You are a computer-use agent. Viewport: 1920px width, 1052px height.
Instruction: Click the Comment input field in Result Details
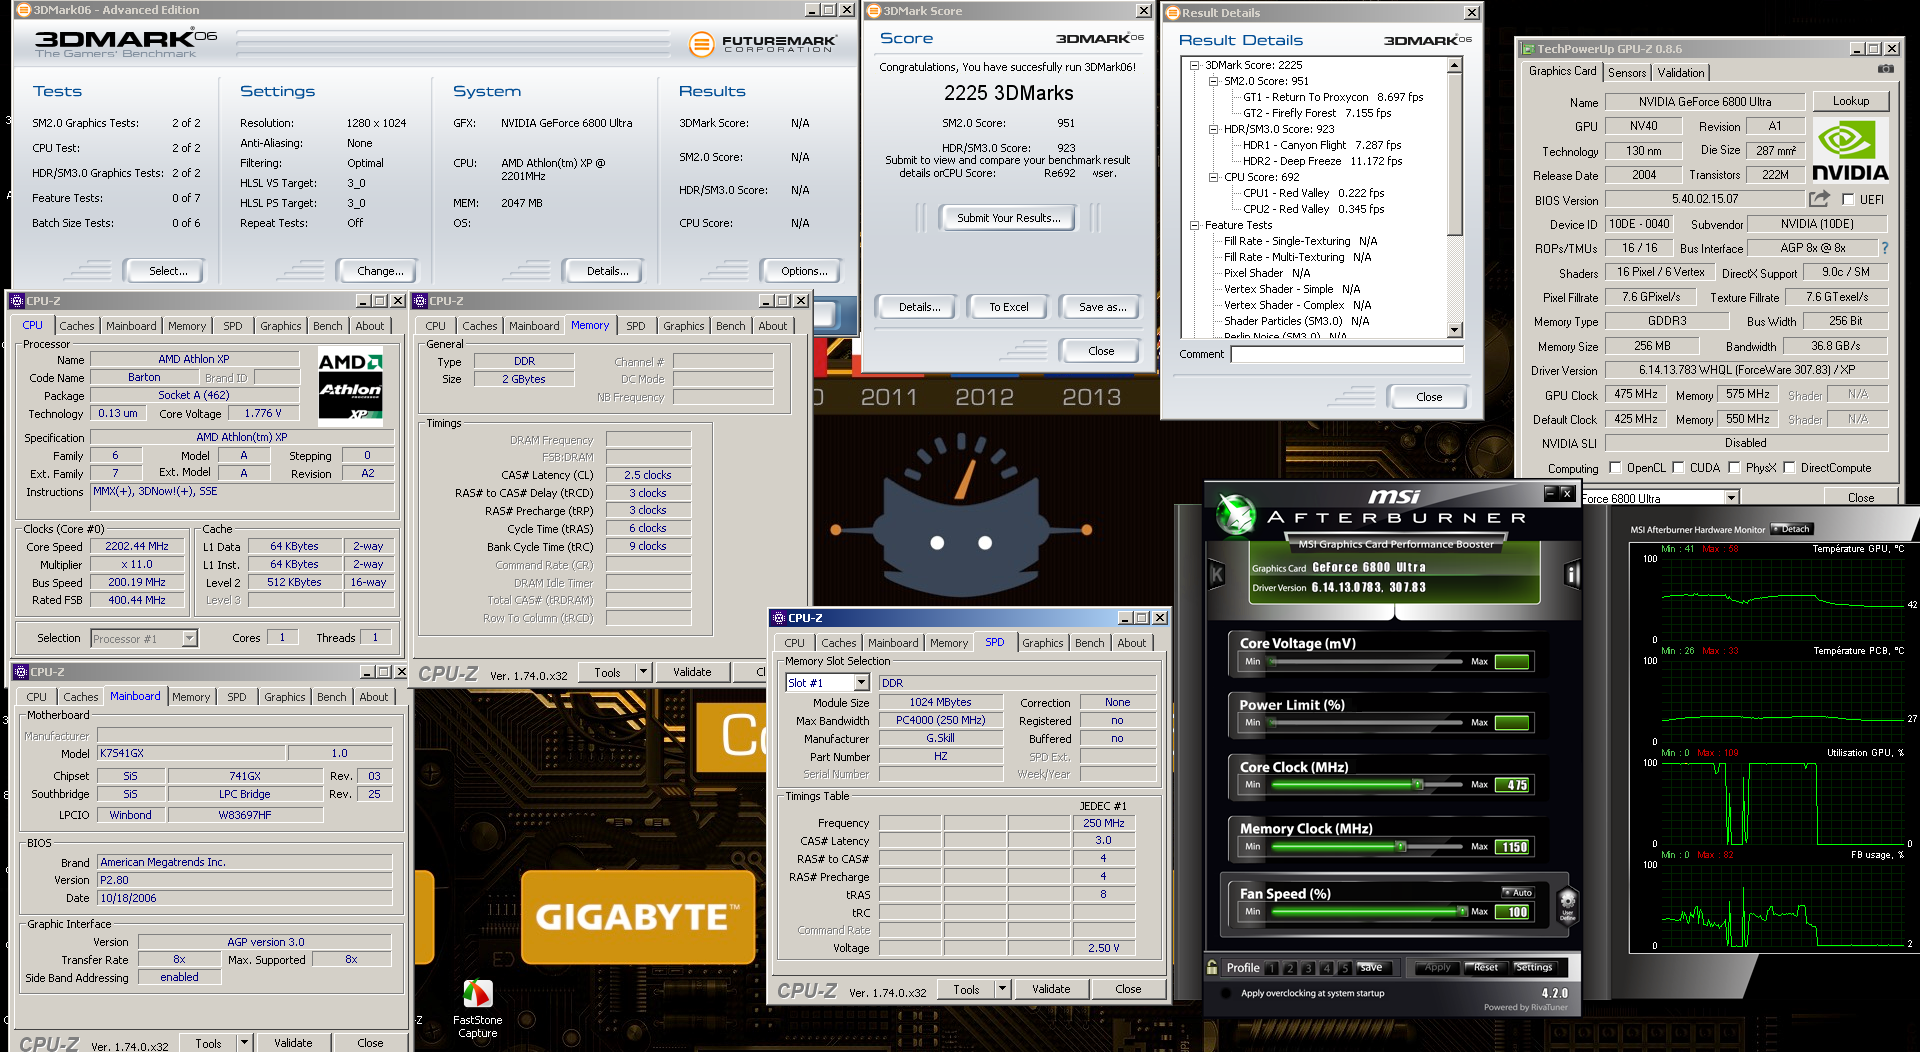(x=1347, y=354)
